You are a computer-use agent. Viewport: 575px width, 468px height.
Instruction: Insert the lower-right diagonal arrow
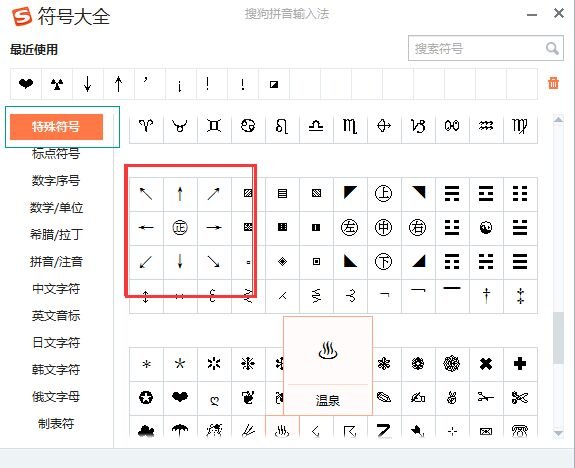point(214,262)
